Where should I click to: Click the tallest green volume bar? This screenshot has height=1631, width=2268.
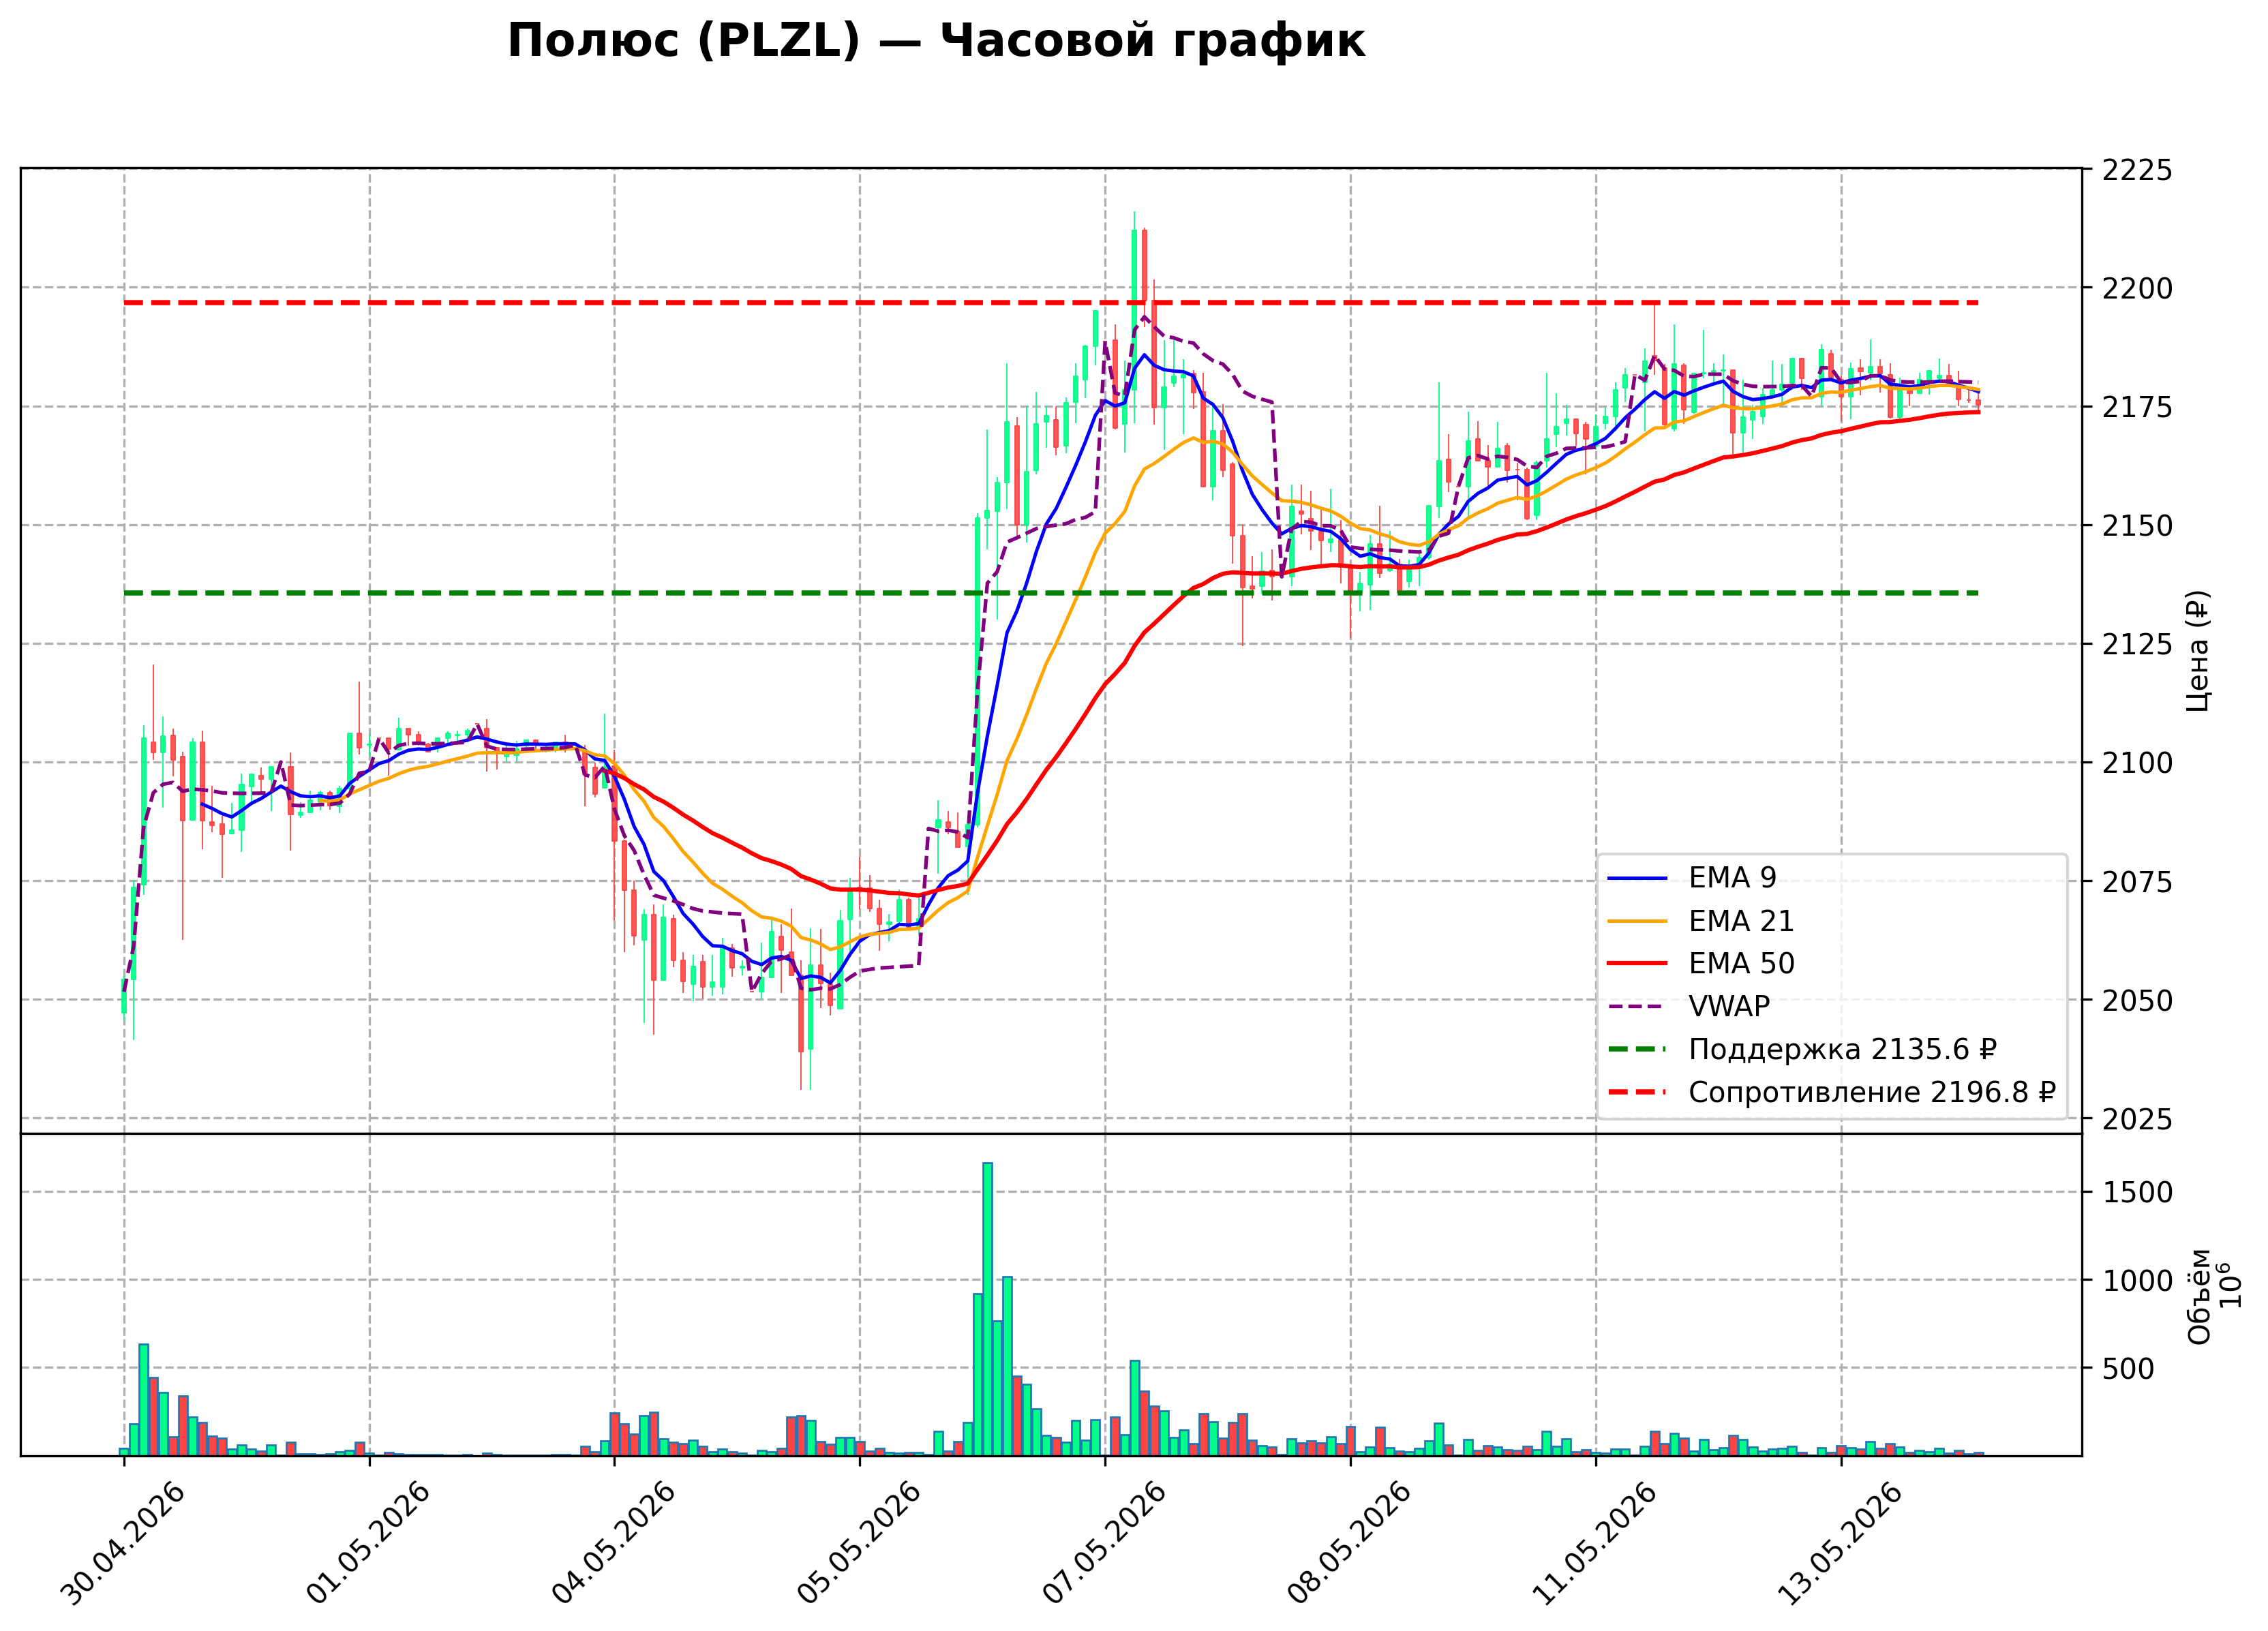[x=987, y=1309]
